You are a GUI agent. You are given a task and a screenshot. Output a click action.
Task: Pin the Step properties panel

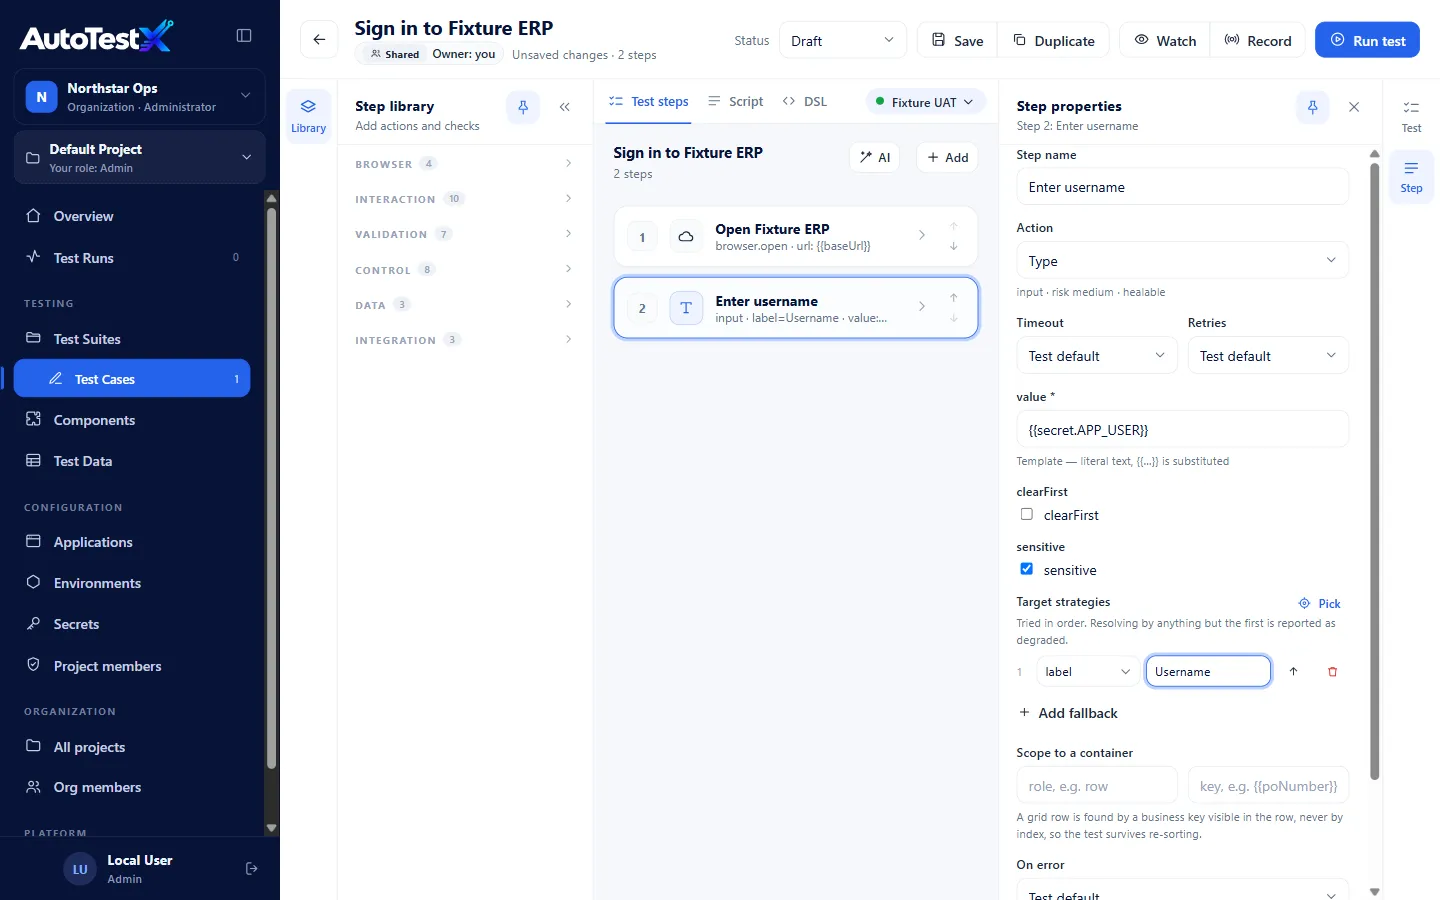(1313, 107)
